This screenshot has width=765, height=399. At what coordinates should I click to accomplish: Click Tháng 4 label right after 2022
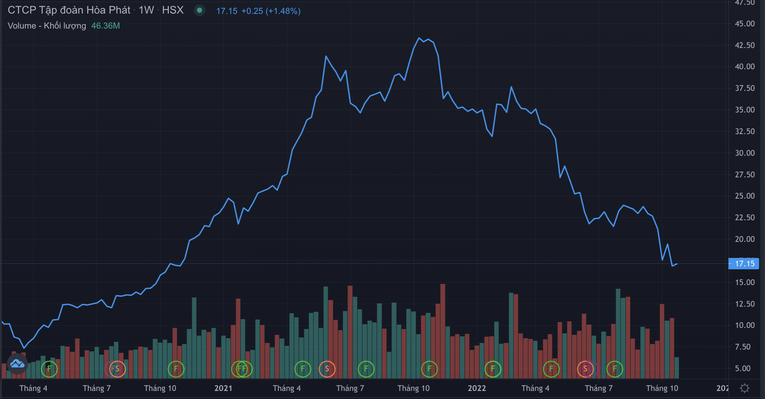click(x=536, y=388)
